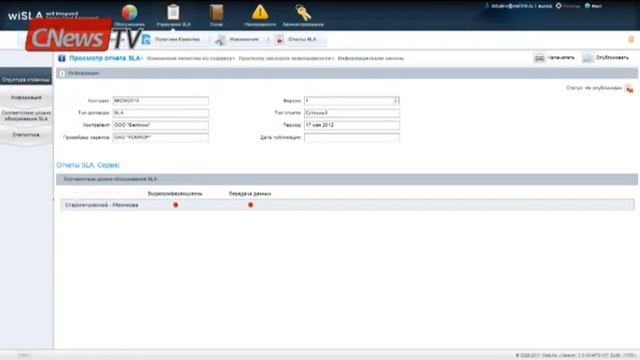Select the Статистика sidebar item
Screen dimensions: 640x360
point(26,135)
